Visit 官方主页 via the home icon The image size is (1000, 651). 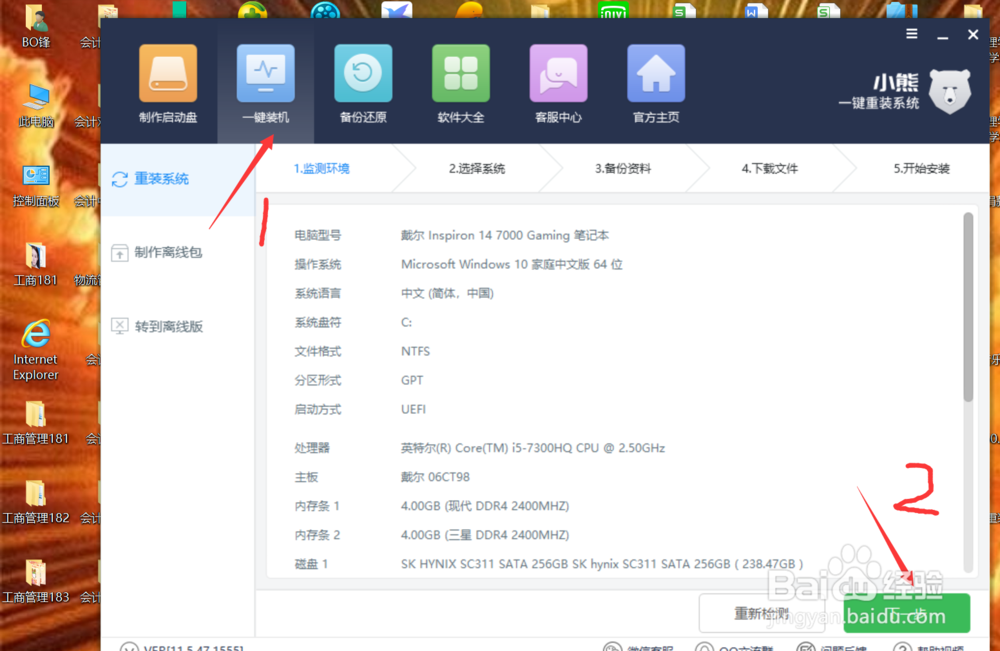(x=655, y=72)
